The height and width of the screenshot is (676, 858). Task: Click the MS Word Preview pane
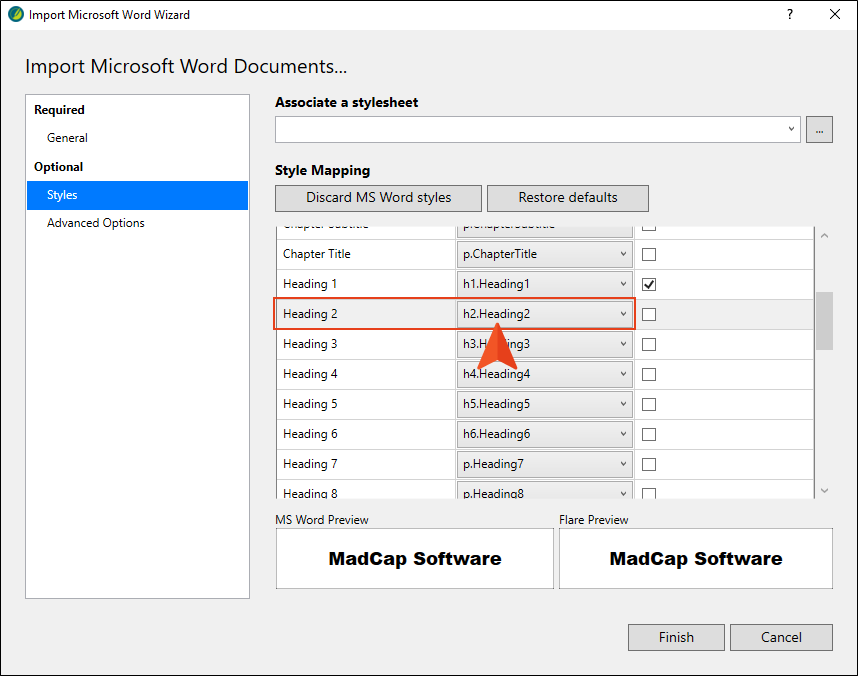(415, 558)
